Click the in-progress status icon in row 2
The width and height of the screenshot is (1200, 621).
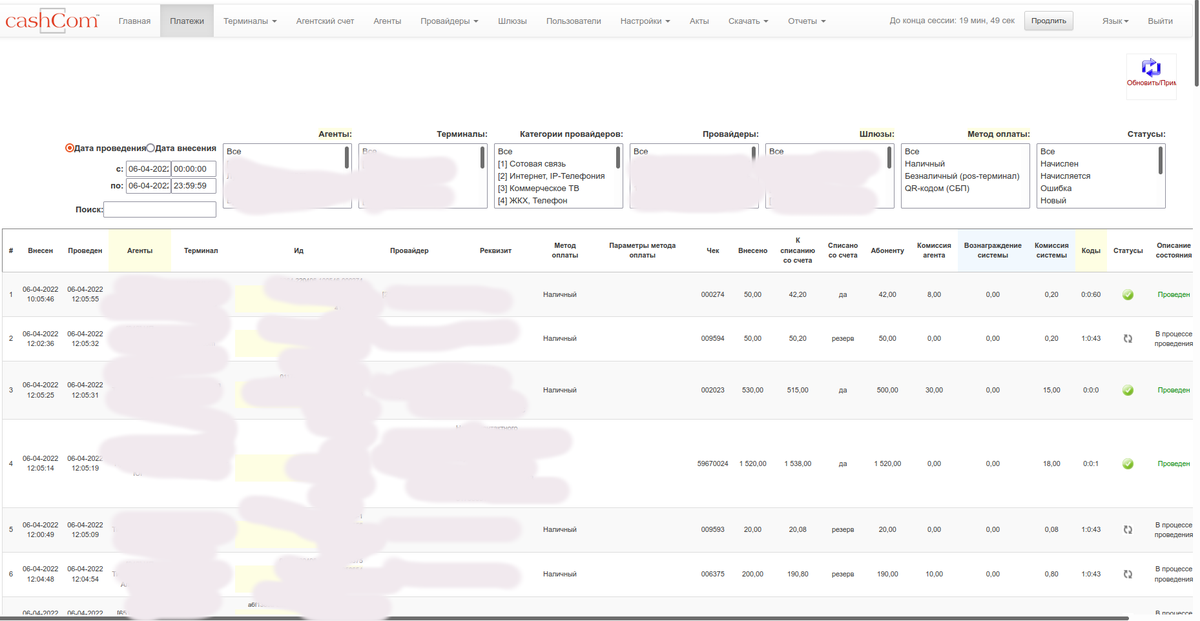pyautogui.click(x=1128, y=339)
